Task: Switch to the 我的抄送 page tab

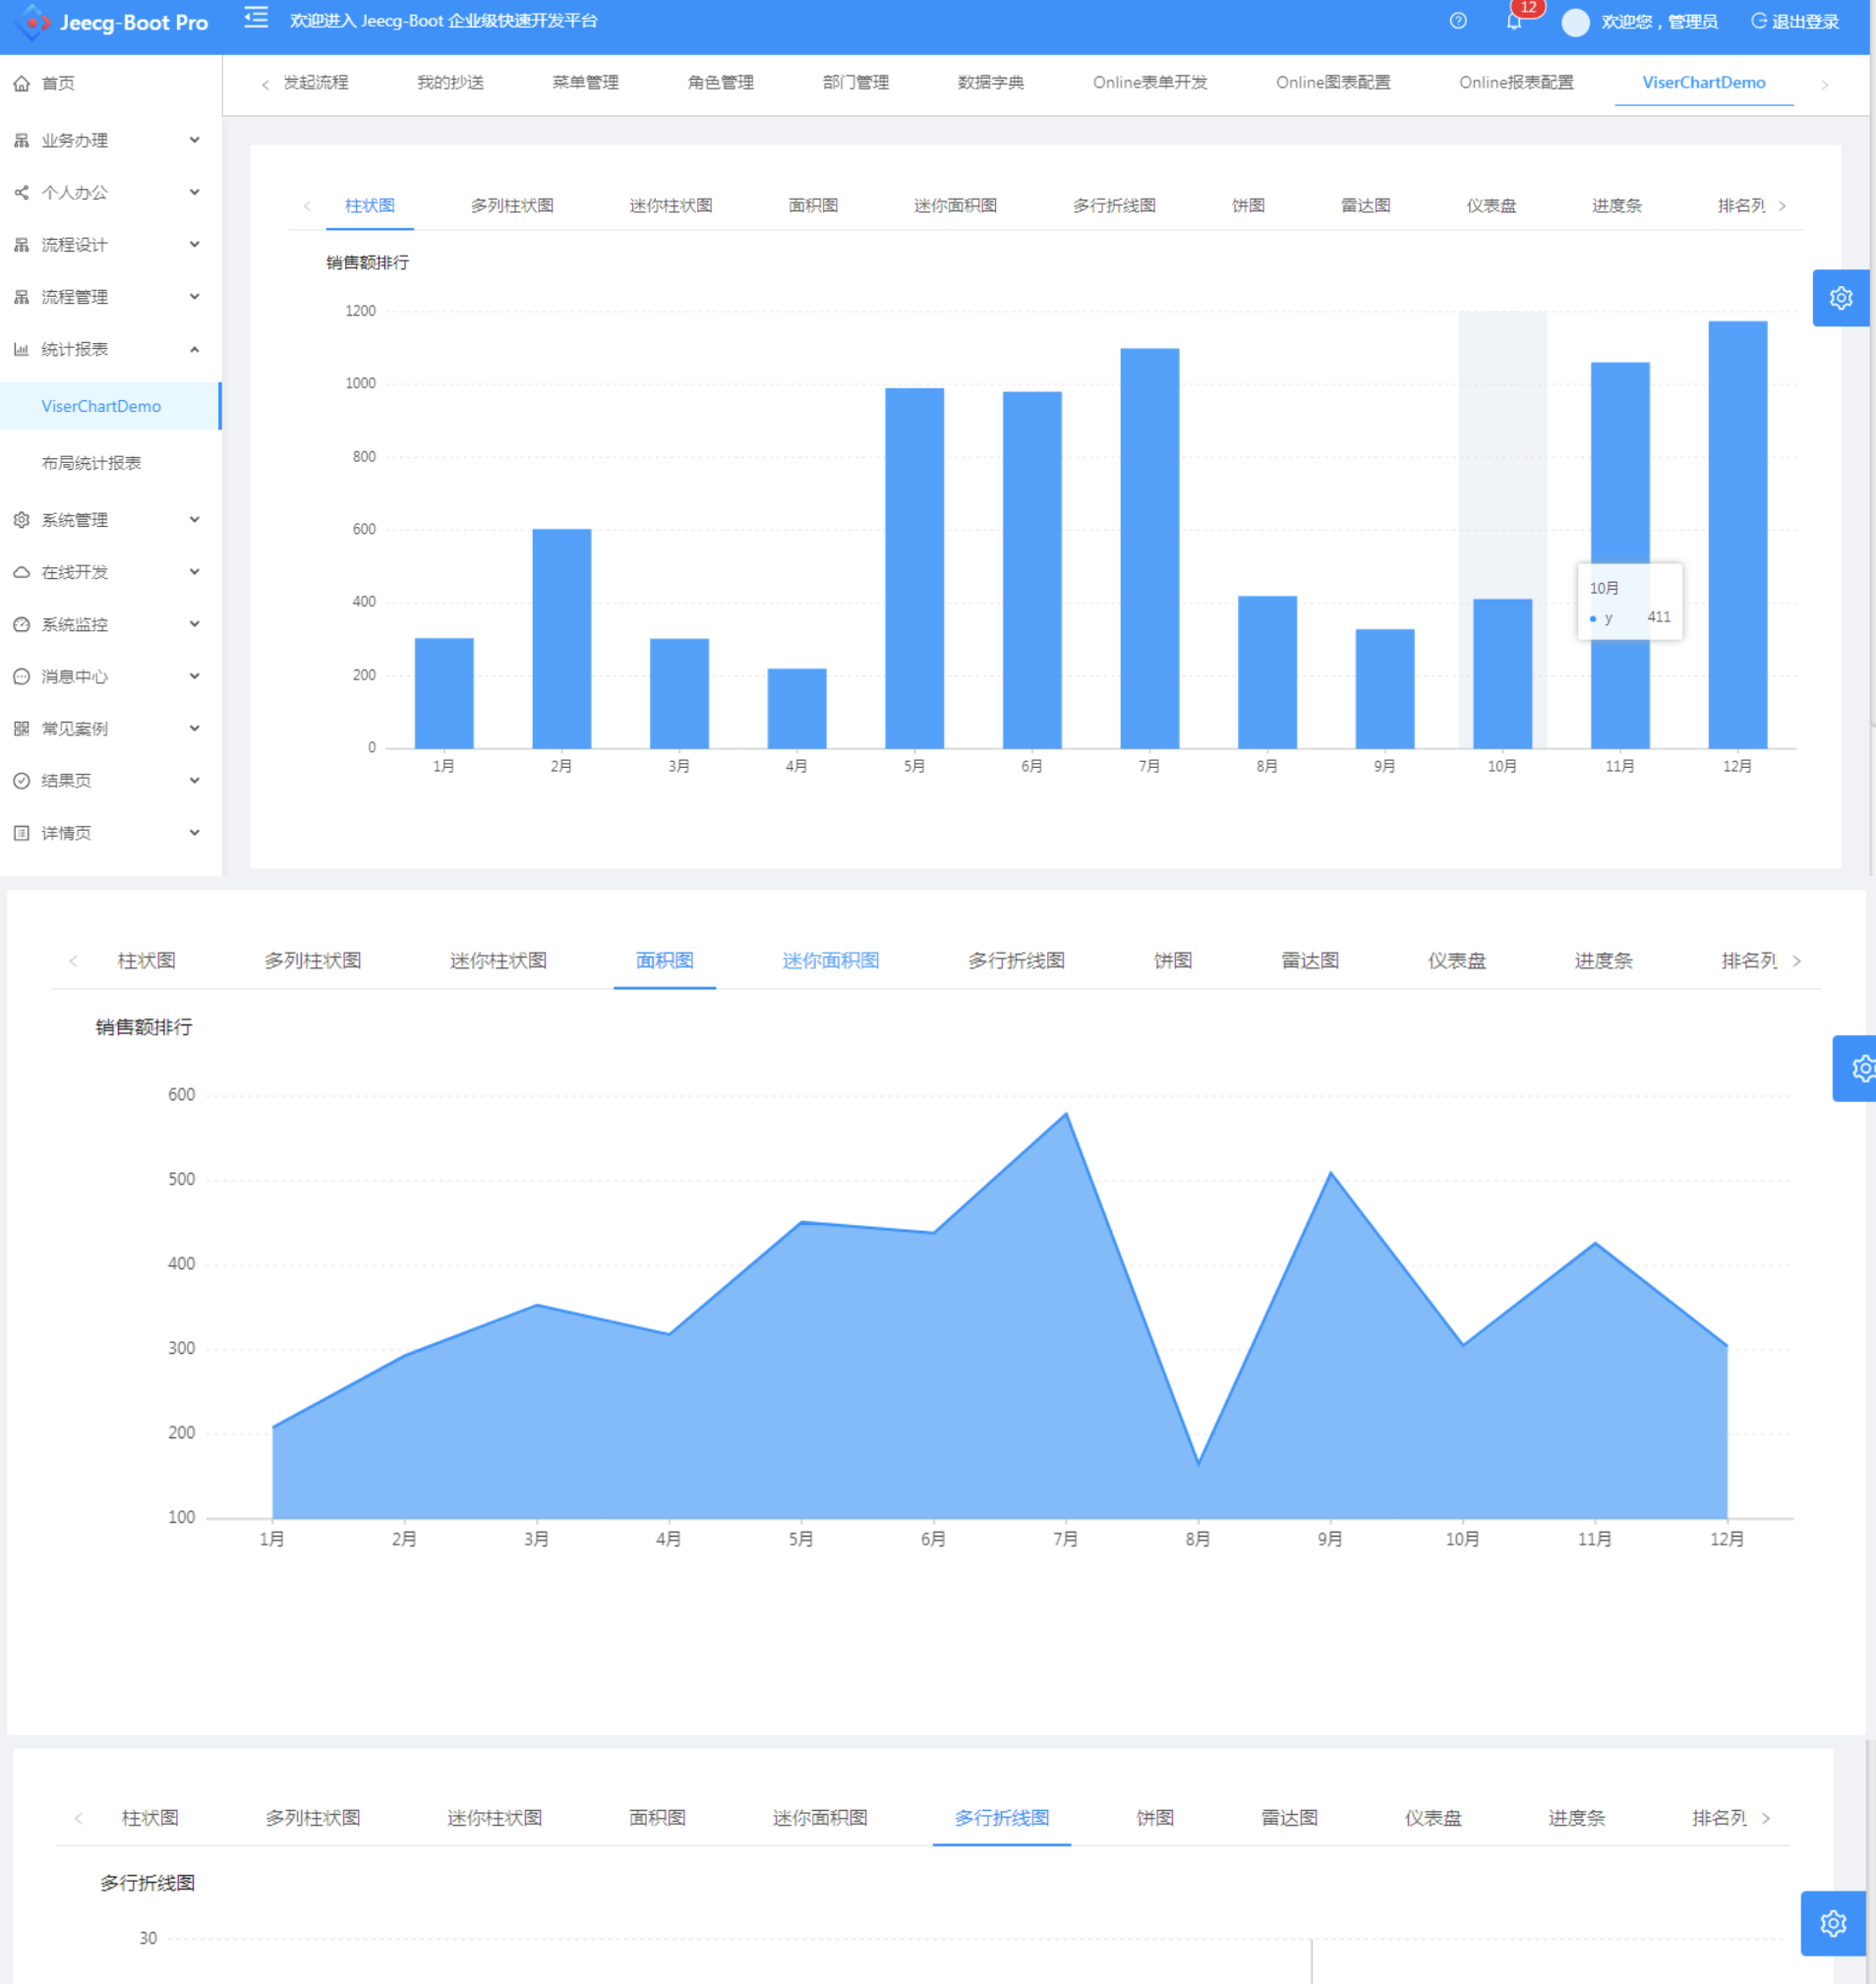Action: [x=450, y=83]
